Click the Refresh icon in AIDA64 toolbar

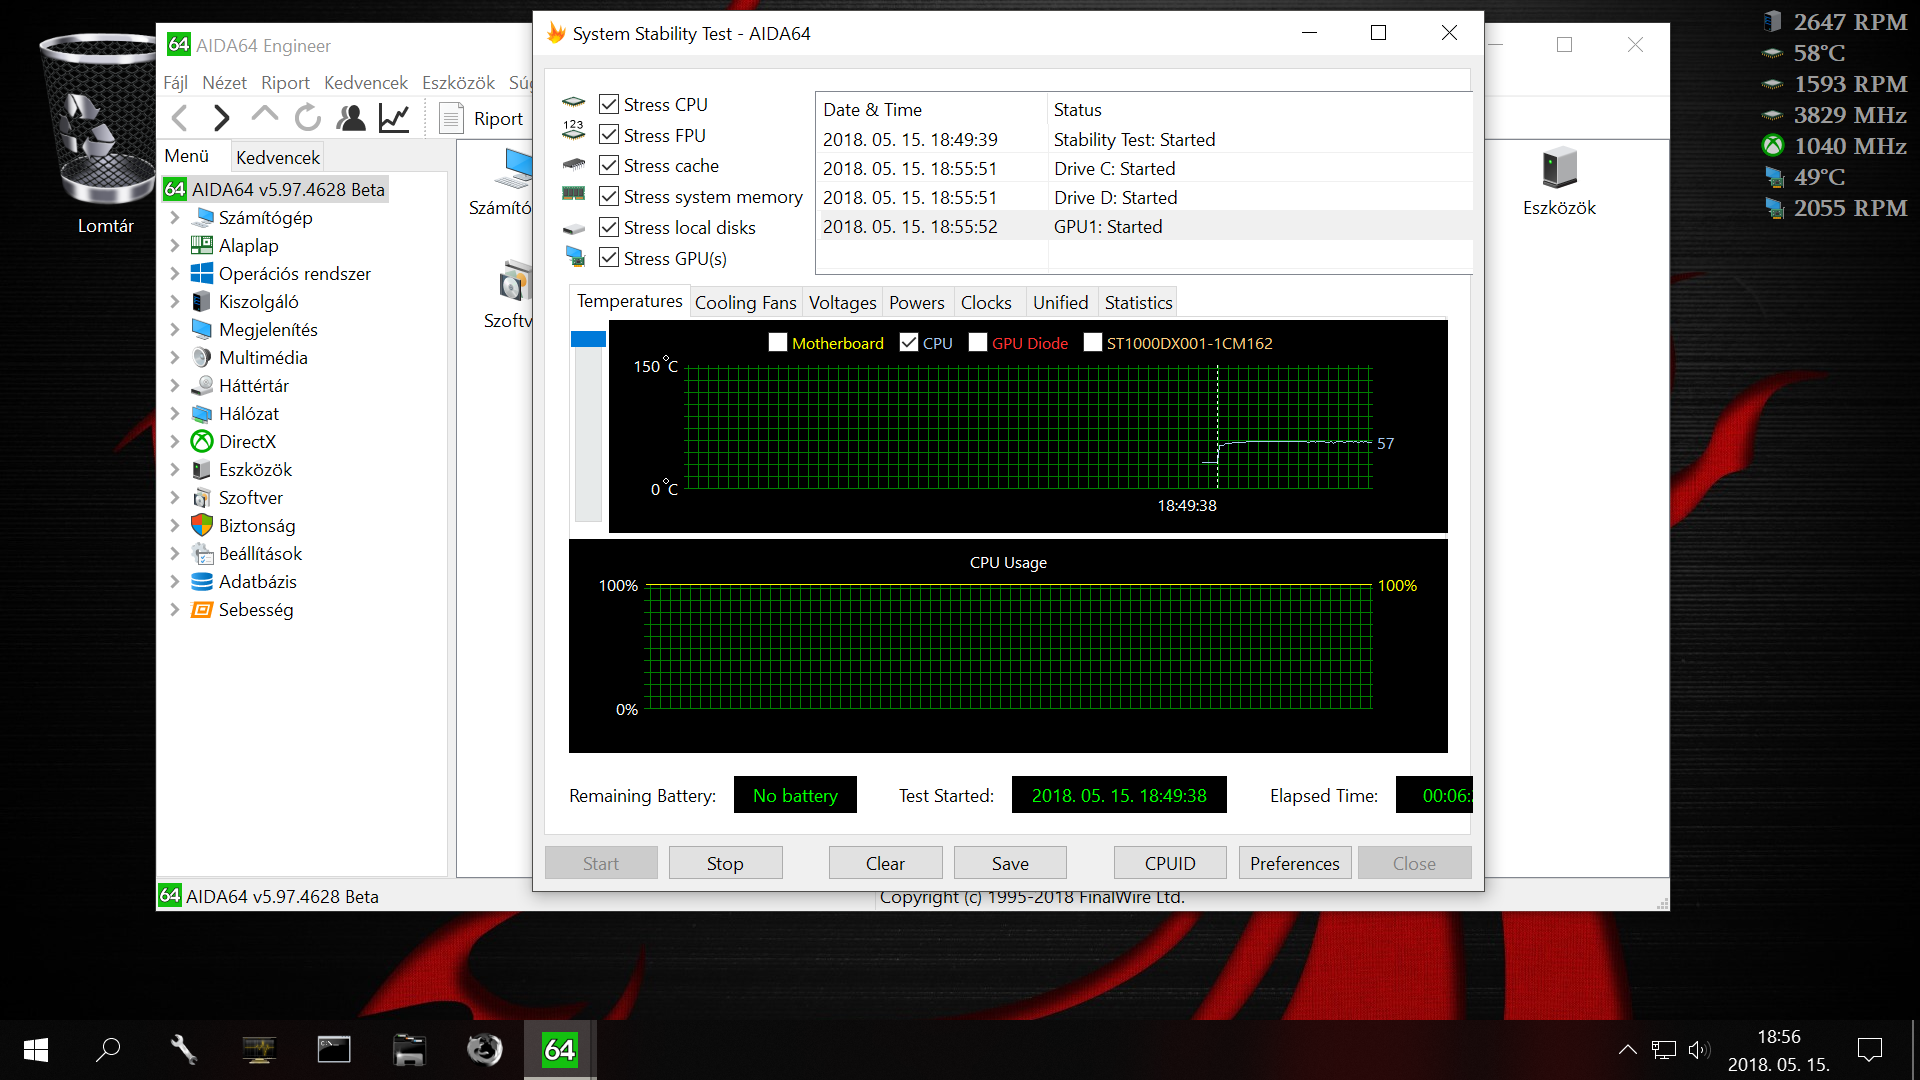[x=308, y=118]
